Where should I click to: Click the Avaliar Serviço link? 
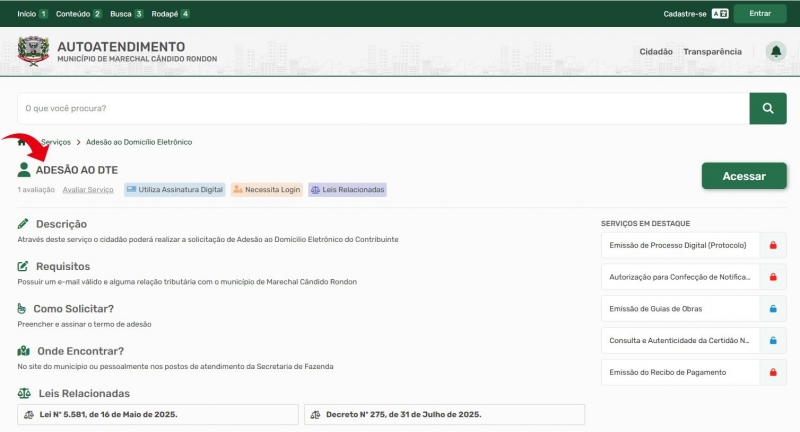[x=88, y=189]
